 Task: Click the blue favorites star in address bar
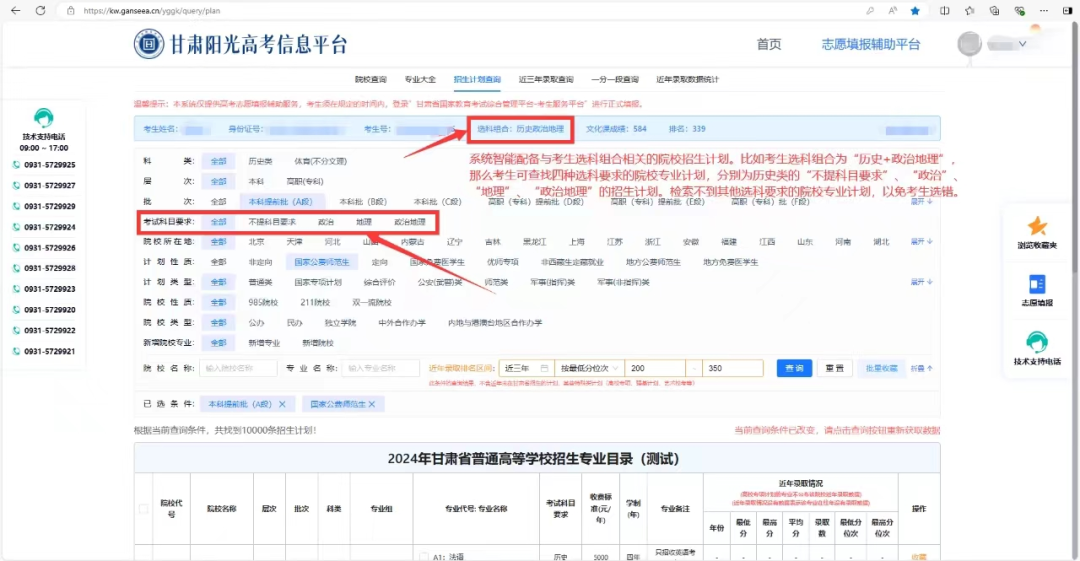click(915, 10)
